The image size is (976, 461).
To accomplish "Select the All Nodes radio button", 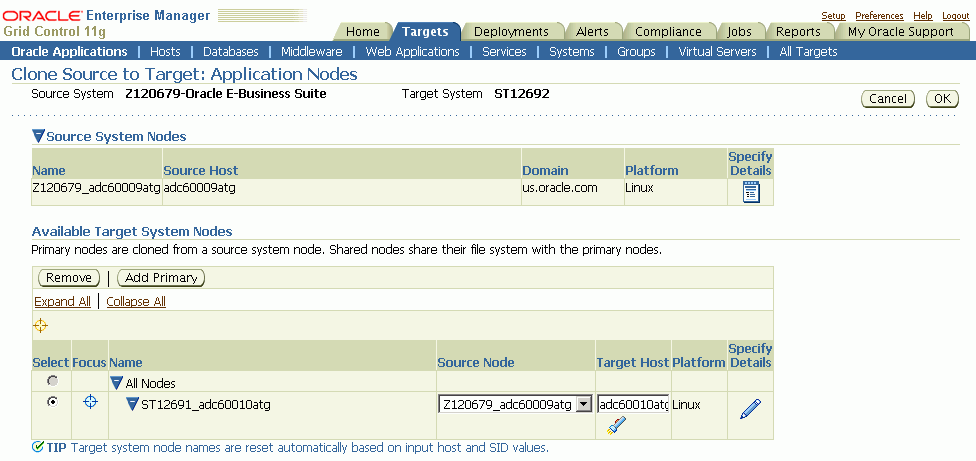I will [53, 381].
